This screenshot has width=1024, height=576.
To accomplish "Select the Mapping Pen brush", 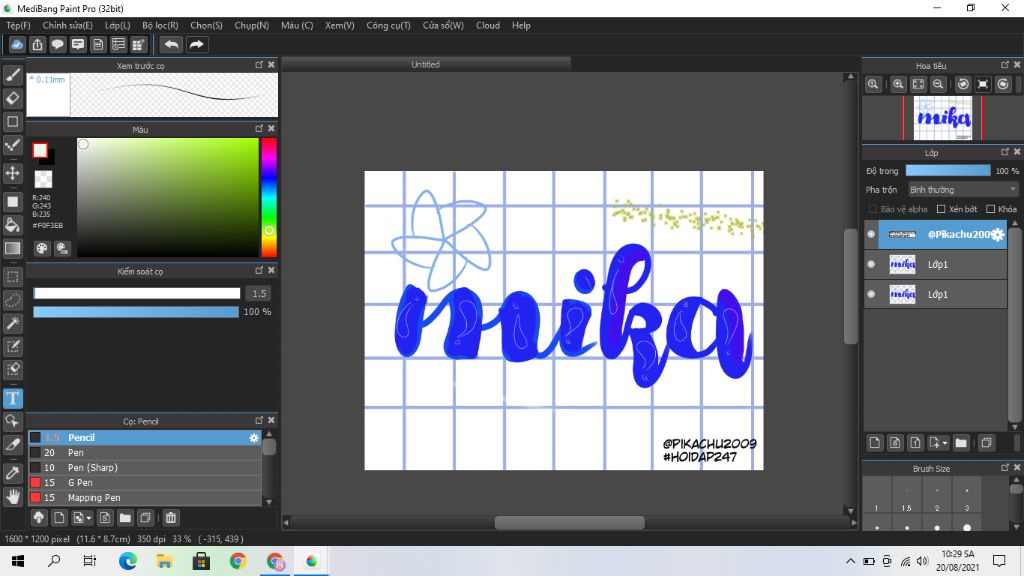I will point(145,498).
